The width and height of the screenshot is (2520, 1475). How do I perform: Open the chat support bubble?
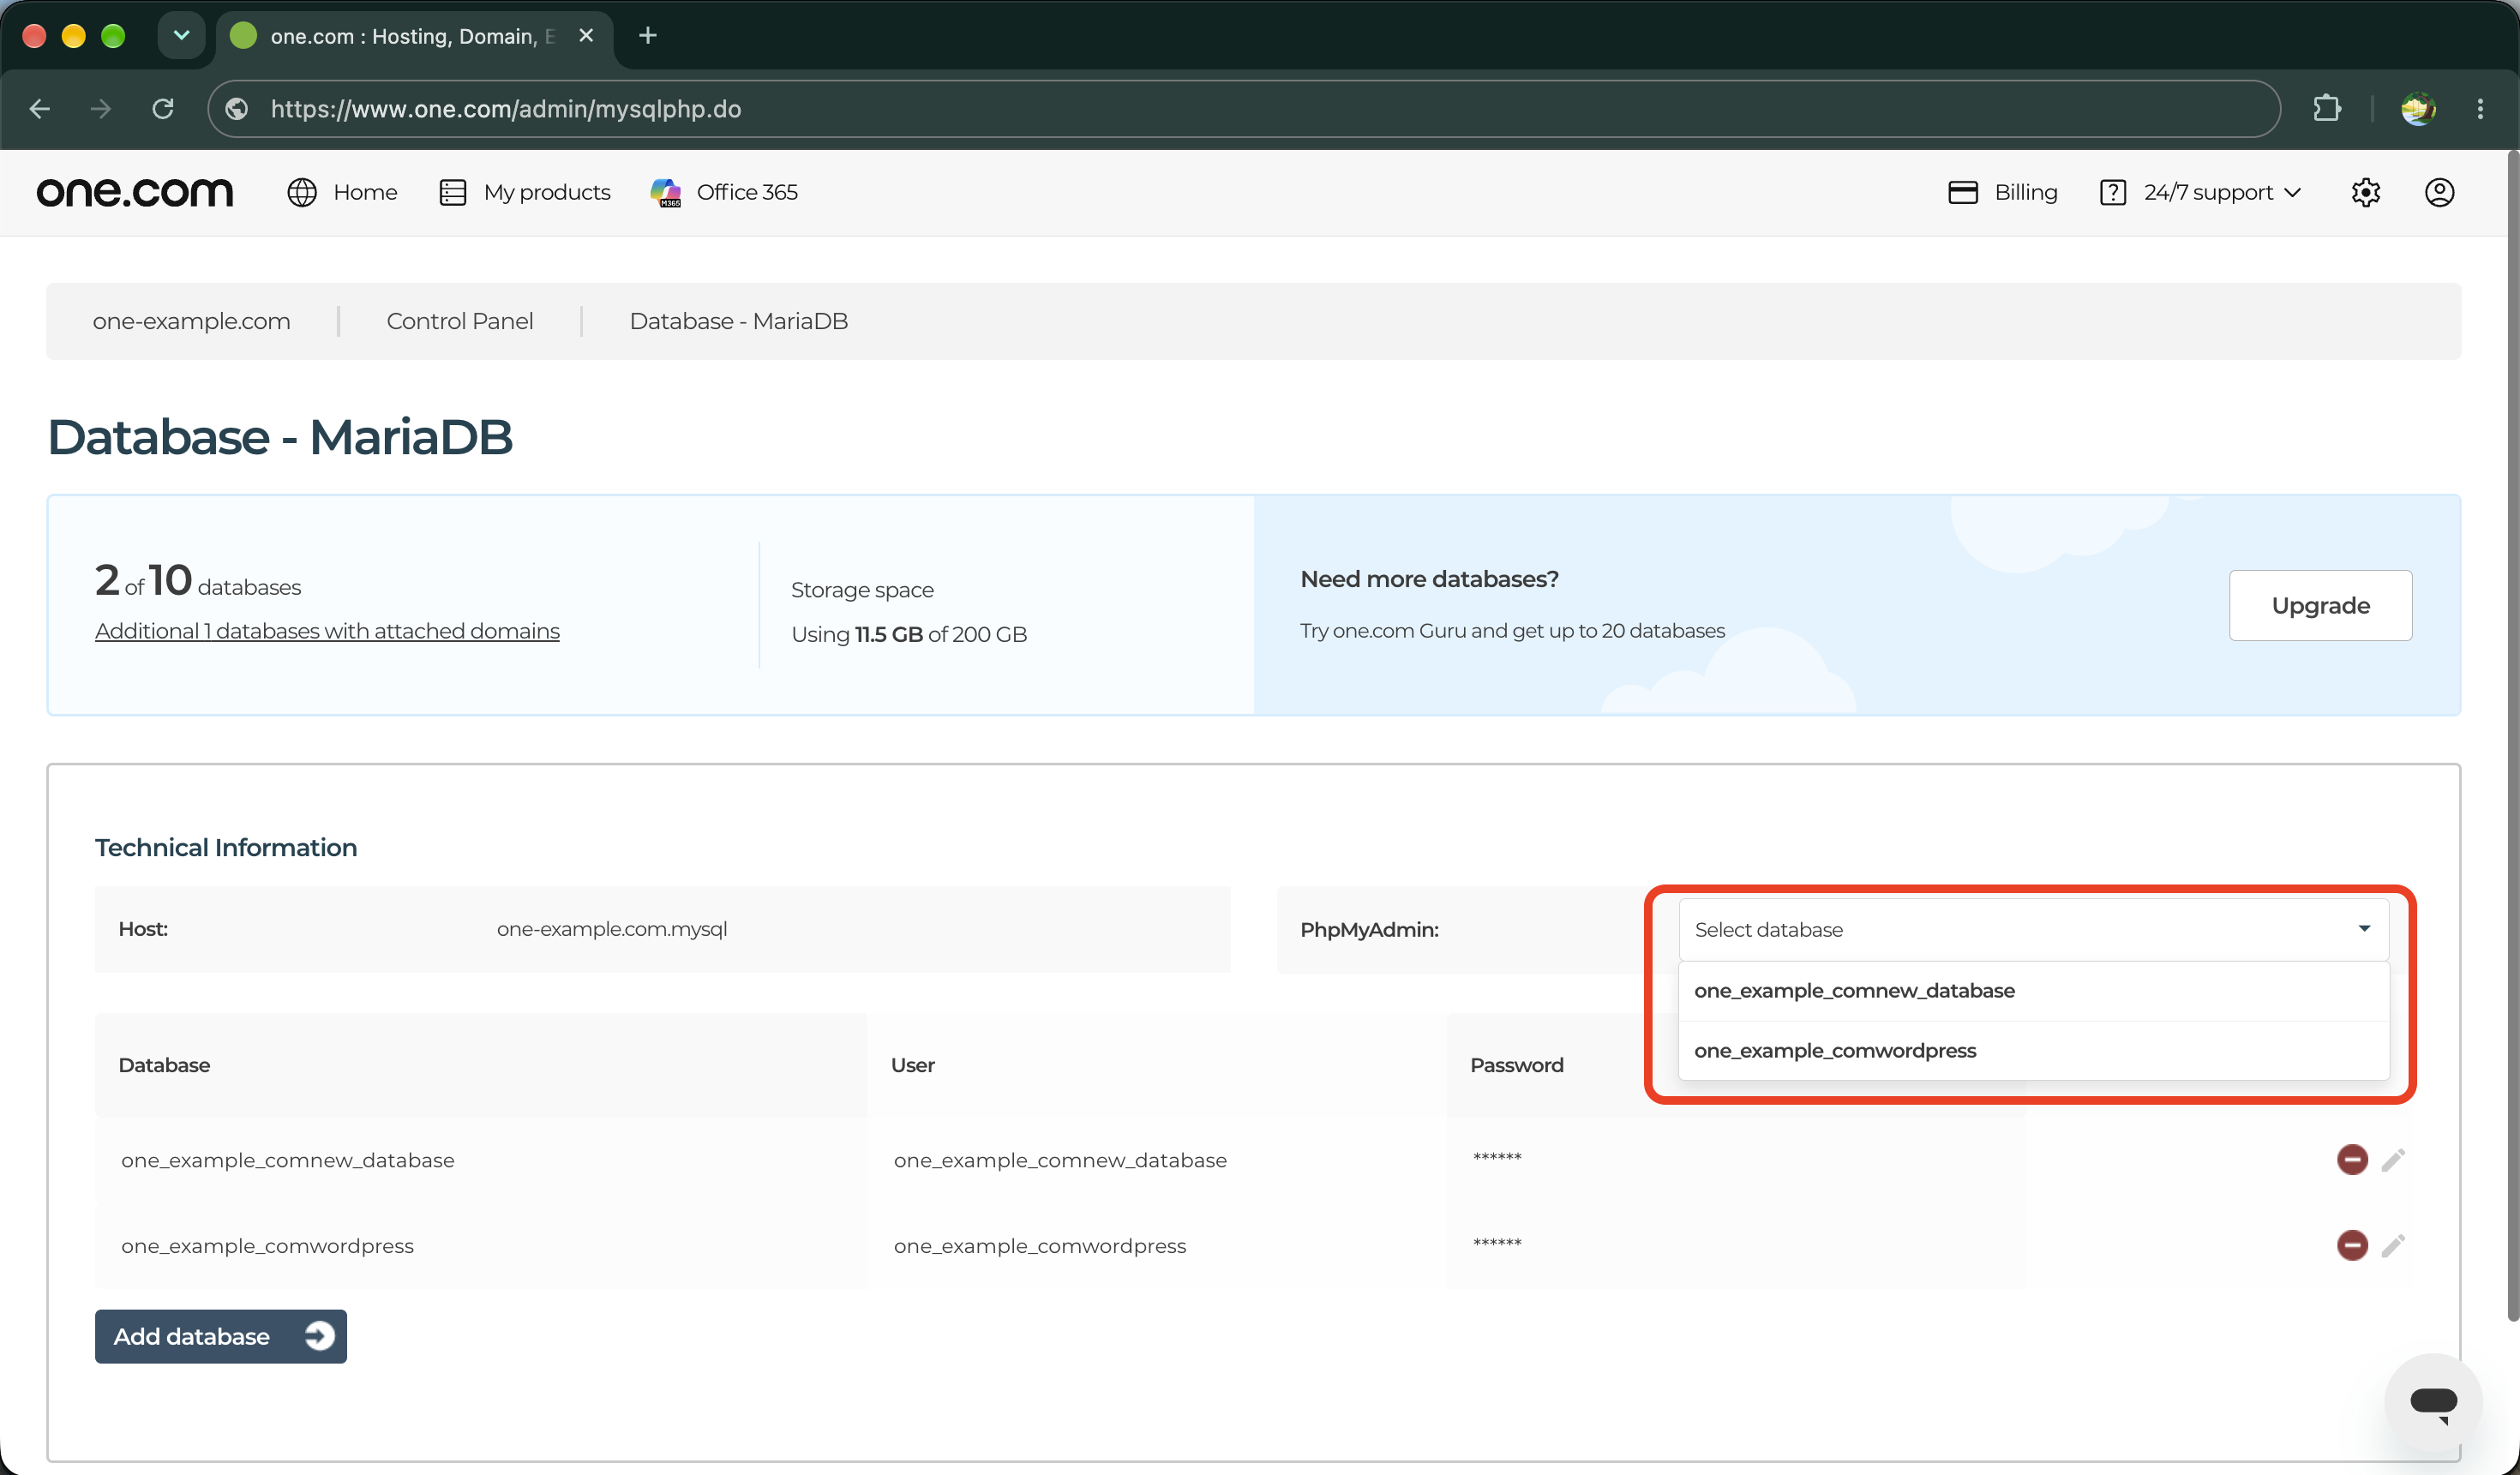[x=2433, y=1401]
